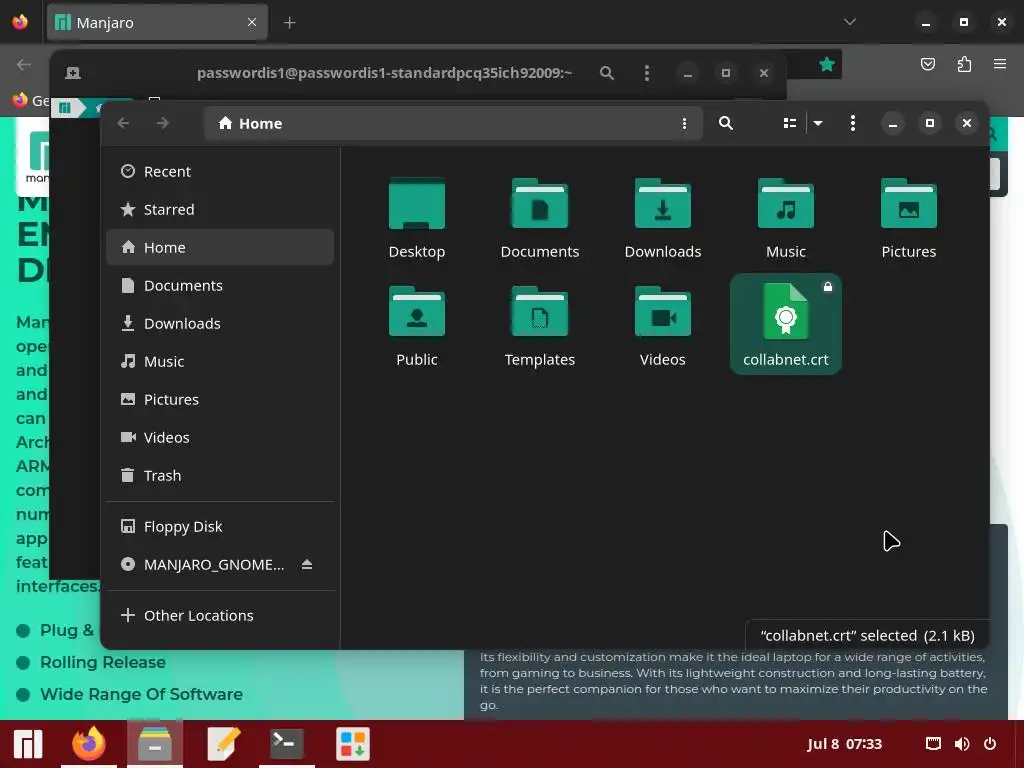The width and height of the screenshot is (1024, 768).
Task: Select Home in the sidebar
Action: tap(220, 248)
